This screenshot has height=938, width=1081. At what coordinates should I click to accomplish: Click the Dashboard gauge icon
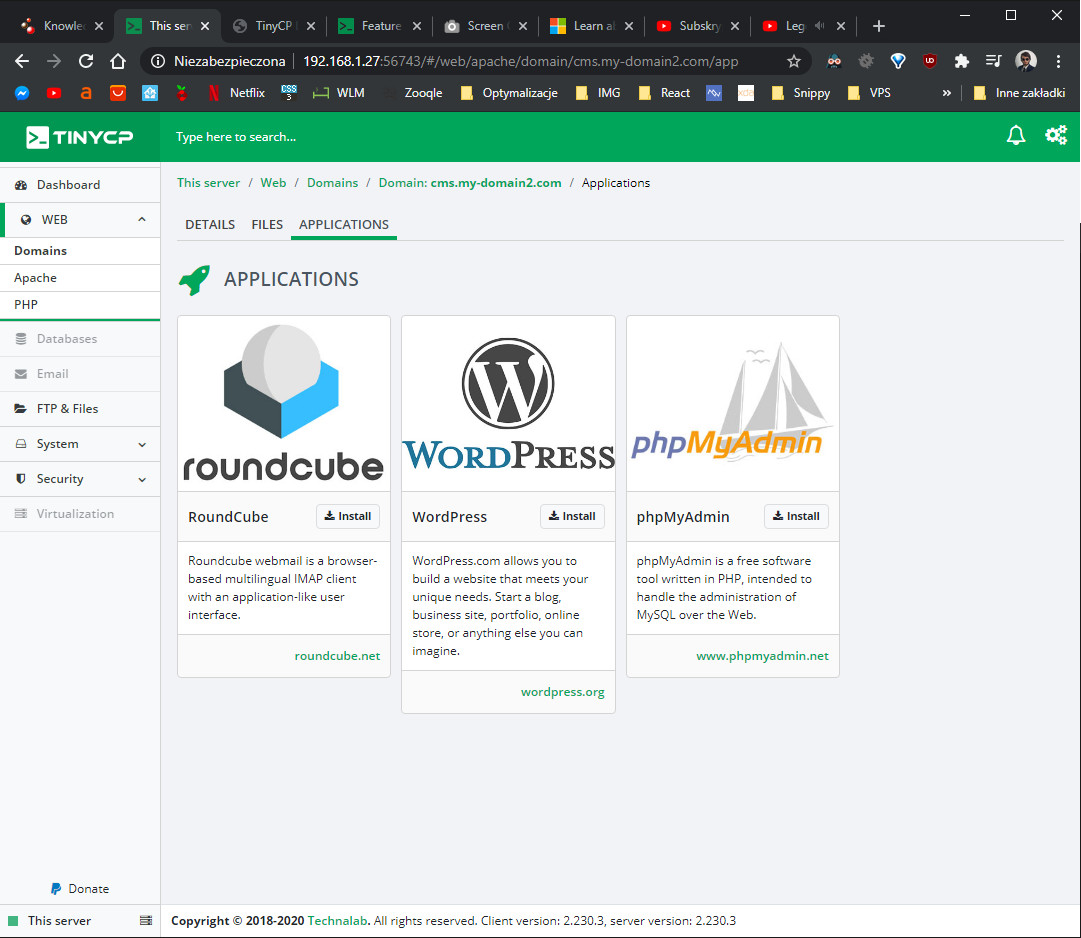click(x=21, y=185)
